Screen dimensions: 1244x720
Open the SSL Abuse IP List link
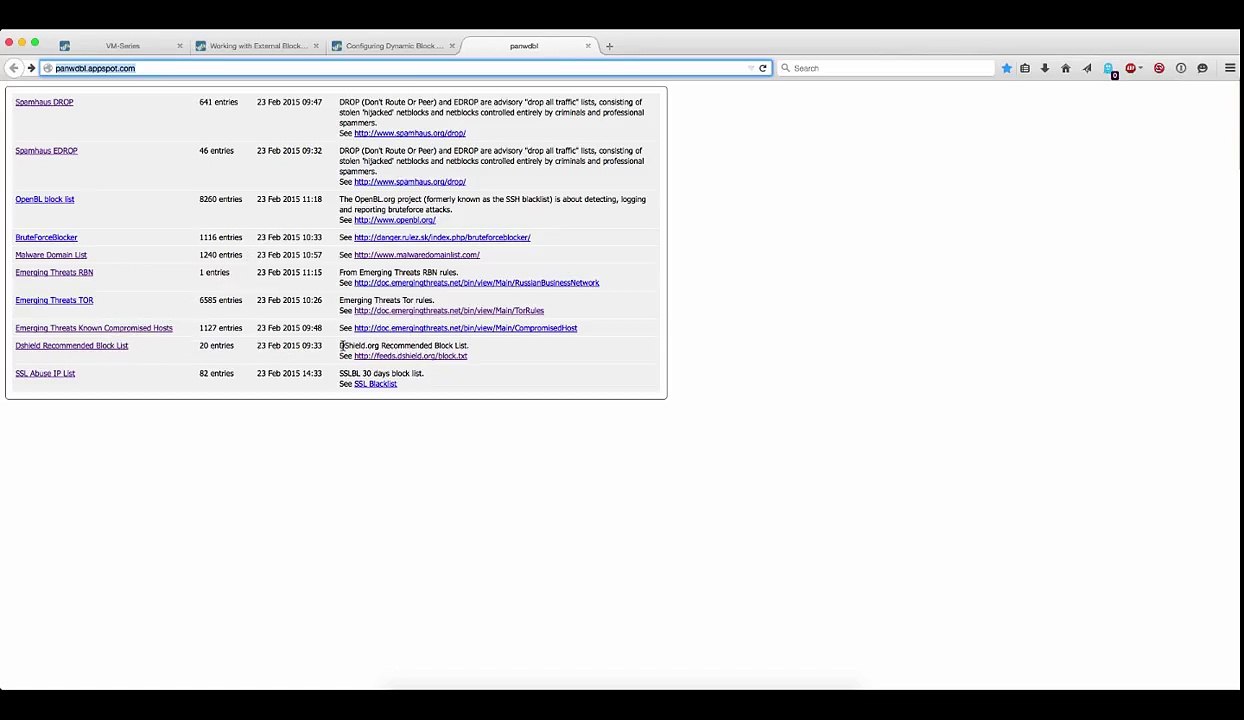[45, 374]
